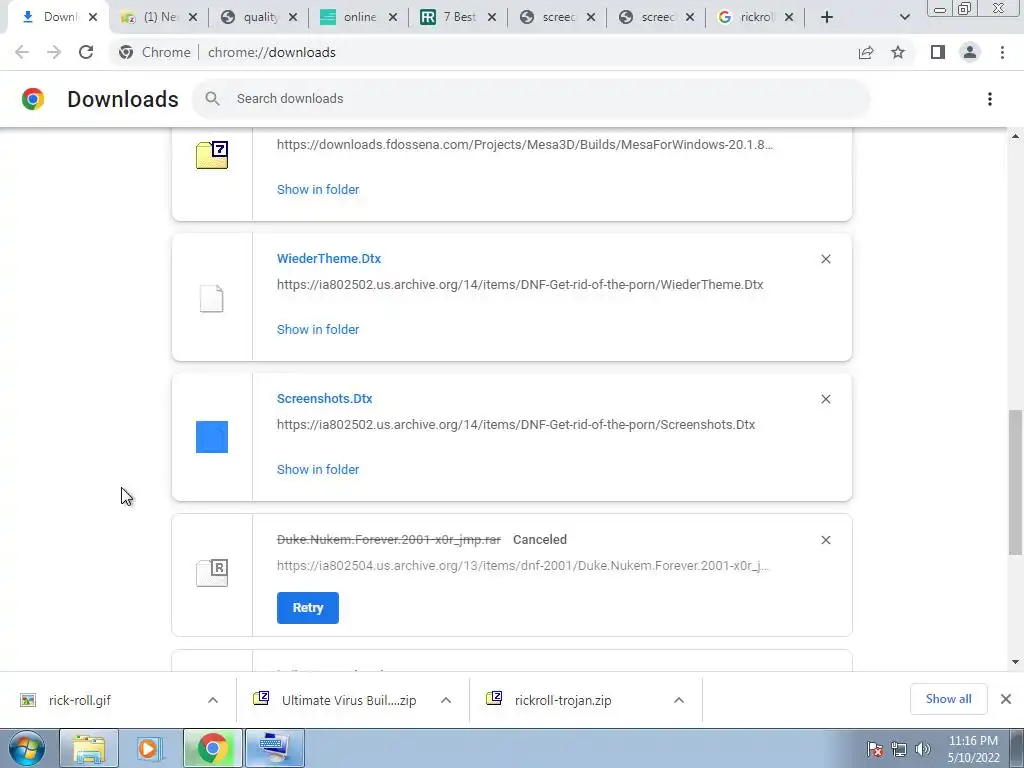This screenshot has height=768, width=1024.
Task: Click the scrollbar up arrow
Action: pyautogui.click(x=1015, y=136)
